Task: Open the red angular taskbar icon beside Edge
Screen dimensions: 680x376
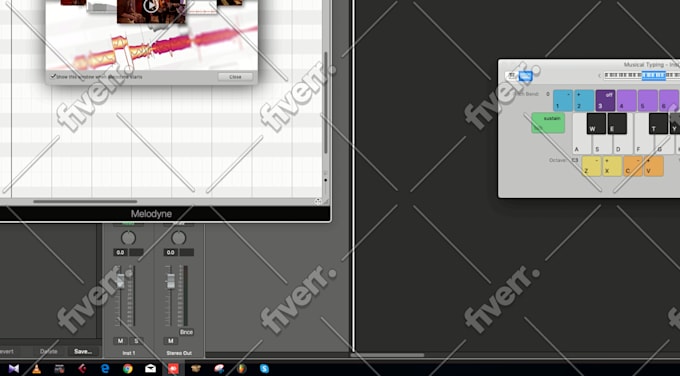Action: click(x=82, y=369)
